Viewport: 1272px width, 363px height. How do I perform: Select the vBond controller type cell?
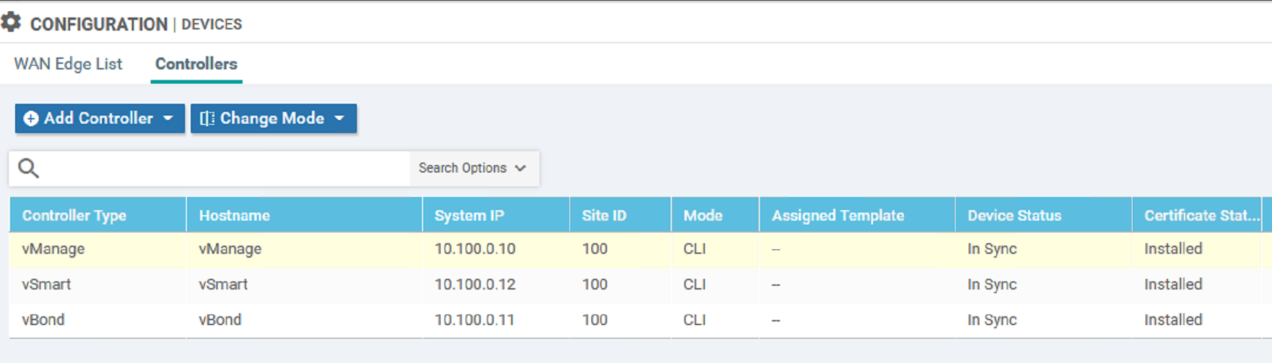click(x=44, y=321)
